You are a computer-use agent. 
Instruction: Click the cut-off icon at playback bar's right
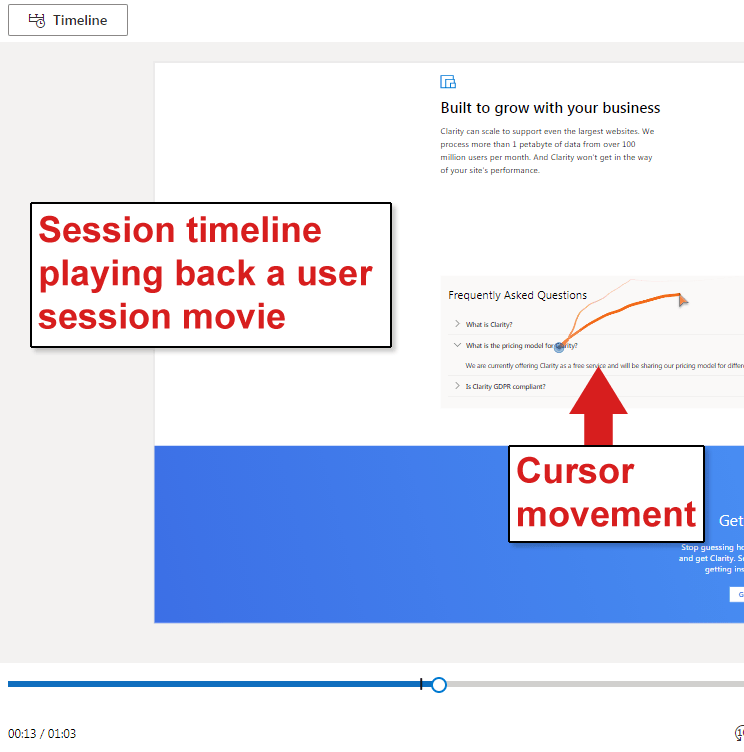(x=739, y=733)
